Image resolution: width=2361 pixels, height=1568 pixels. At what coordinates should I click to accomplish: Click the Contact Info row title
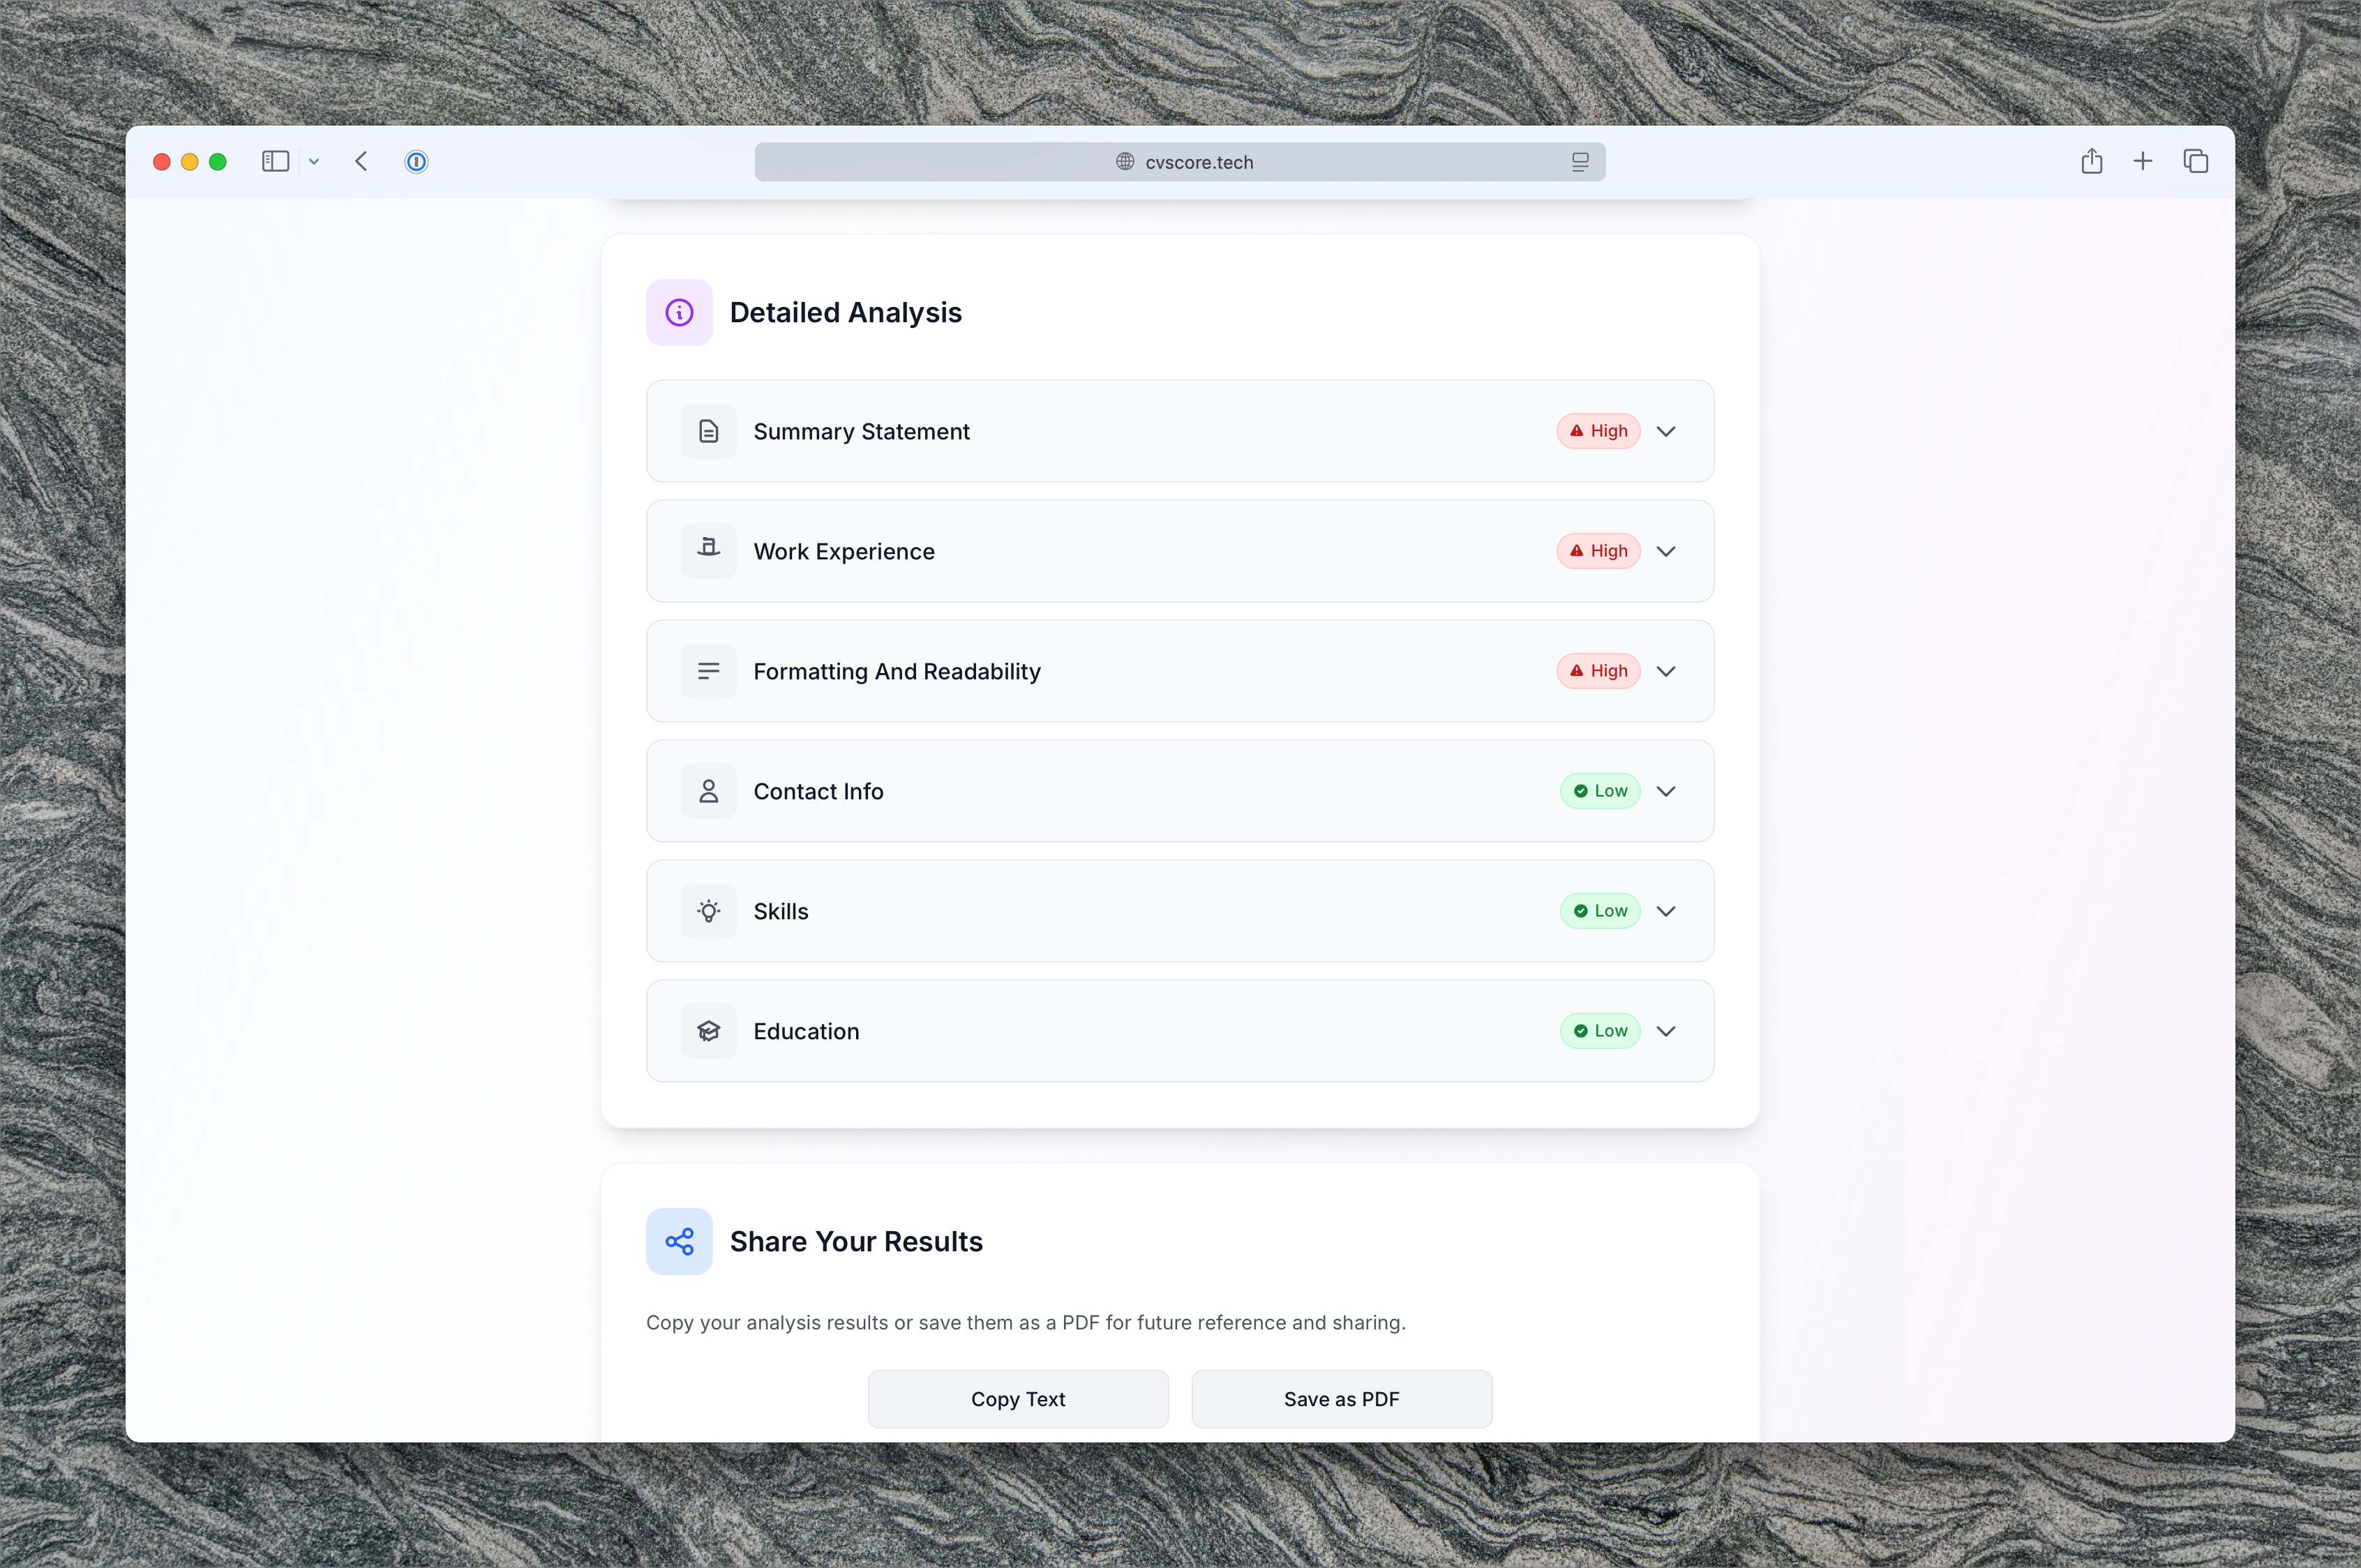pos(818,791)
